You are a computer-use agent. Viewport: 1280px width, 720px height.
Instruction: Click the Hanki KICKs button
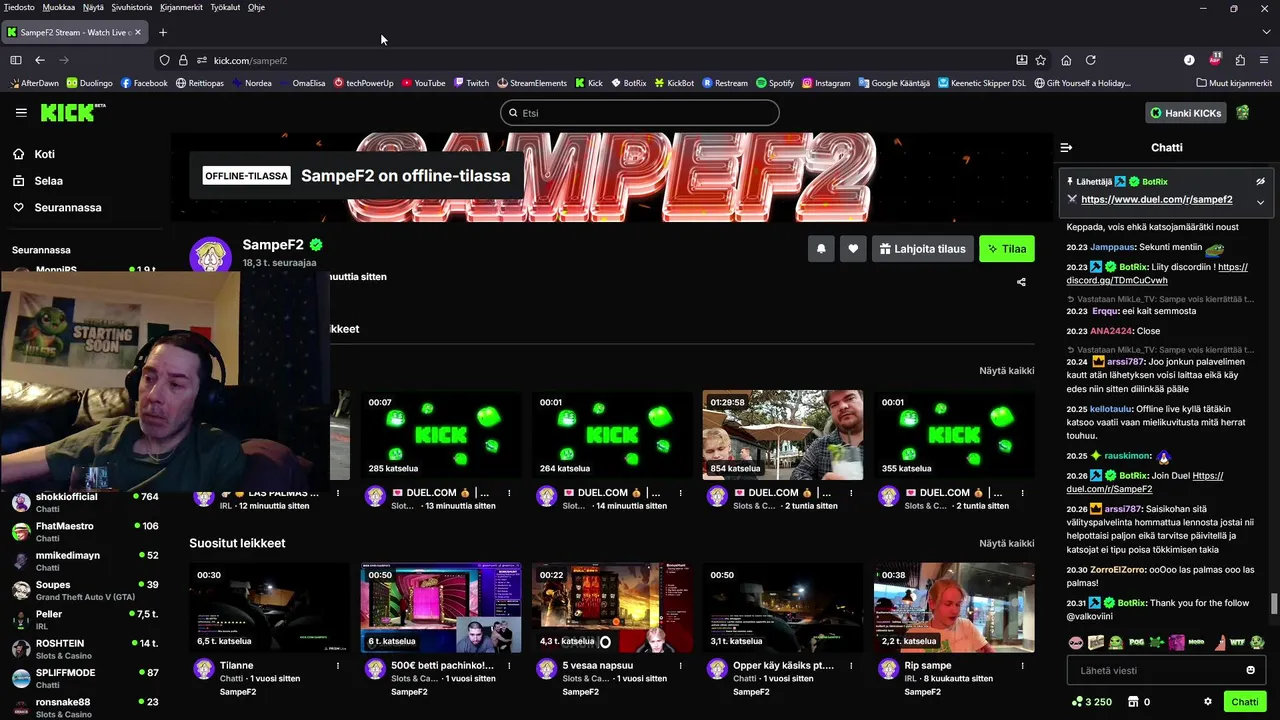tap(1186, 113)
